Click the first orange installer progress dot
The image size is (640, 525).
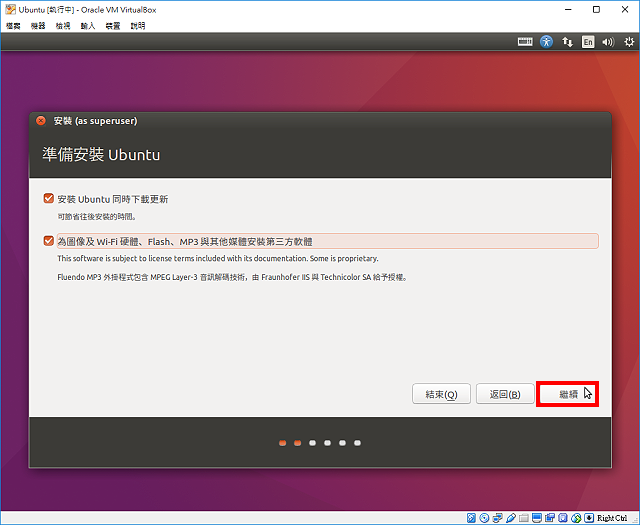(282, 443)
